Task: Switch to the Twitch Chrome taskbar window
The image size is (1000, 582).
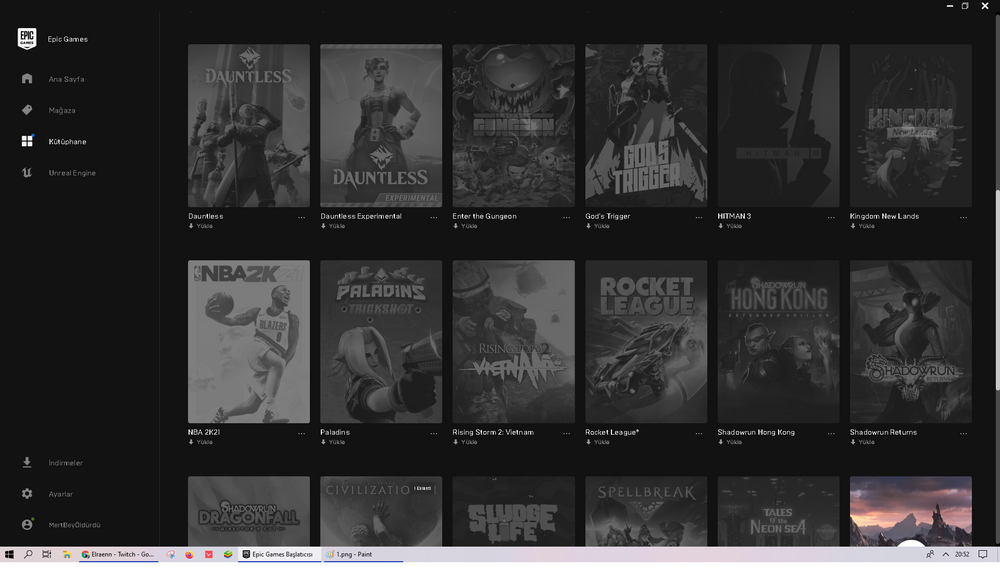Action: click(x=119, y=555)
